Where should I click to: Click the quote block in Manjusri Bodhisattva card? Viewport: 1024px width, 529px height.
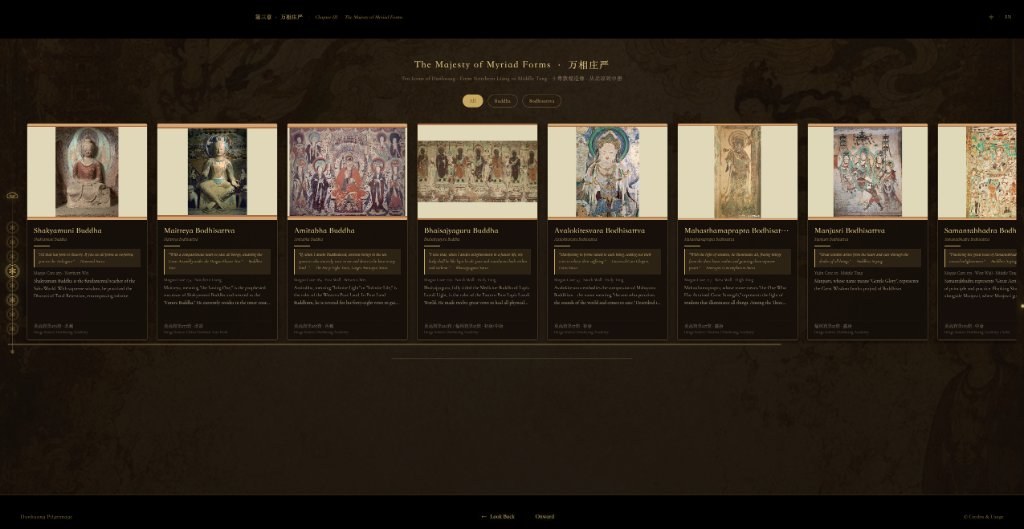point(867,258)
